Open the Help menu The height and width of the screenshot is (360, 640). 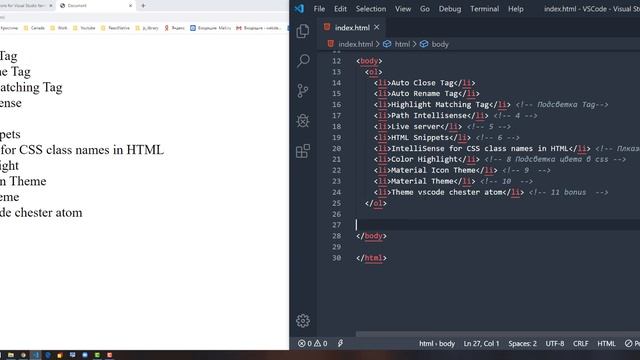(516, 9)
